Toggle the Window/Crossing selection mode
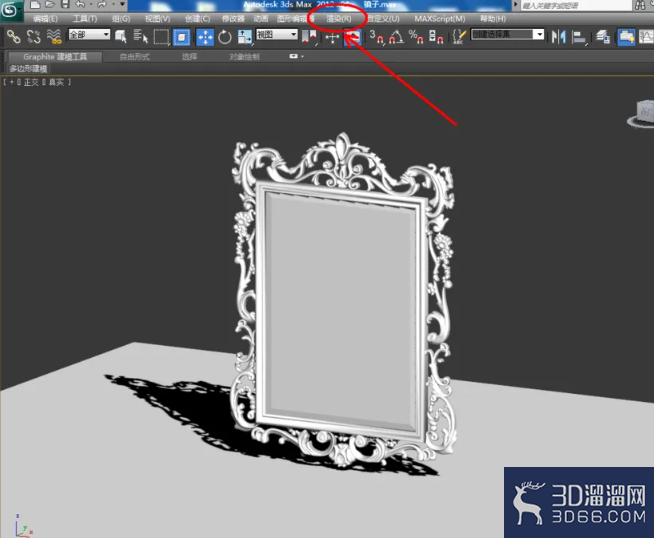The width and height of the screenshot is (654, 538). [x=181, y=37]
